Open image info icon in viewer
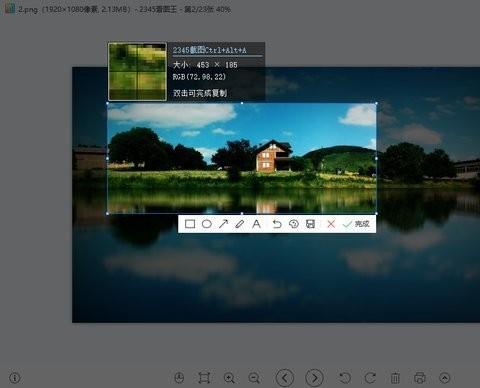Image resolution: width=480 pixels, height=388 pixels. (x=15, y=378)
